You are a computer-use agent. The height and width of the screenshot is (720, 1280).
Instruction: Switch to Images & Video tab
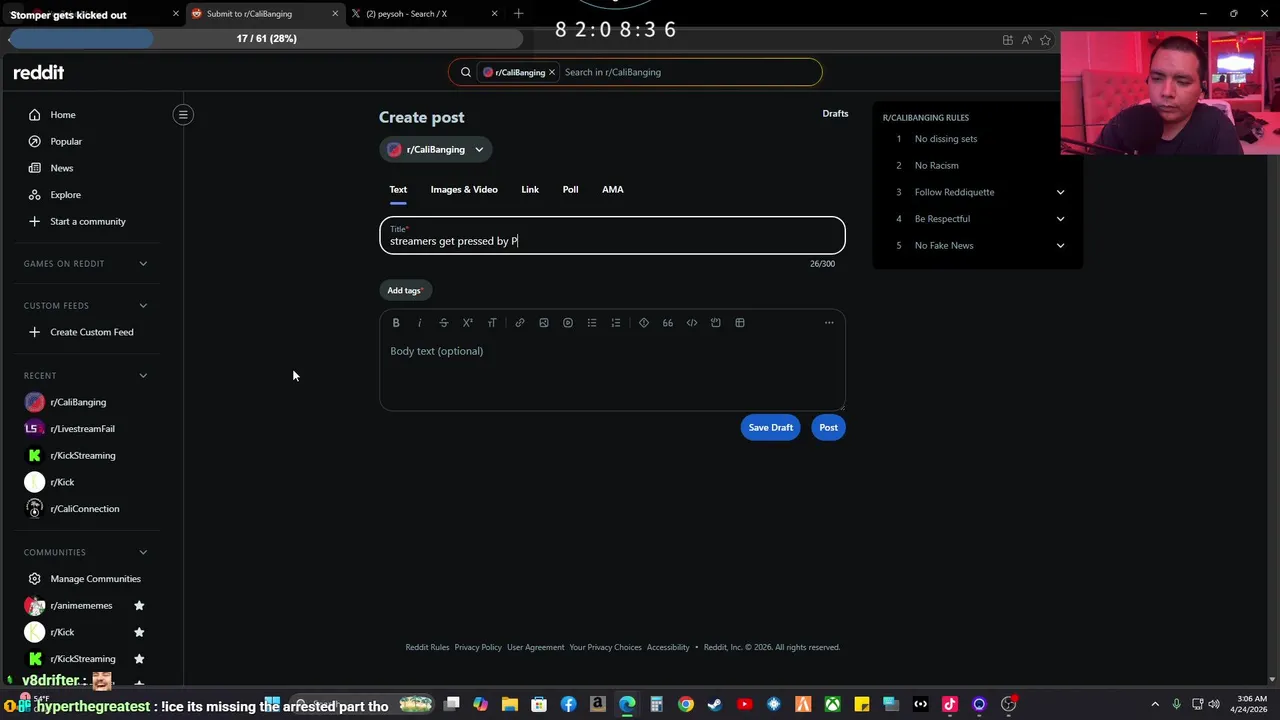click(464, 189)
